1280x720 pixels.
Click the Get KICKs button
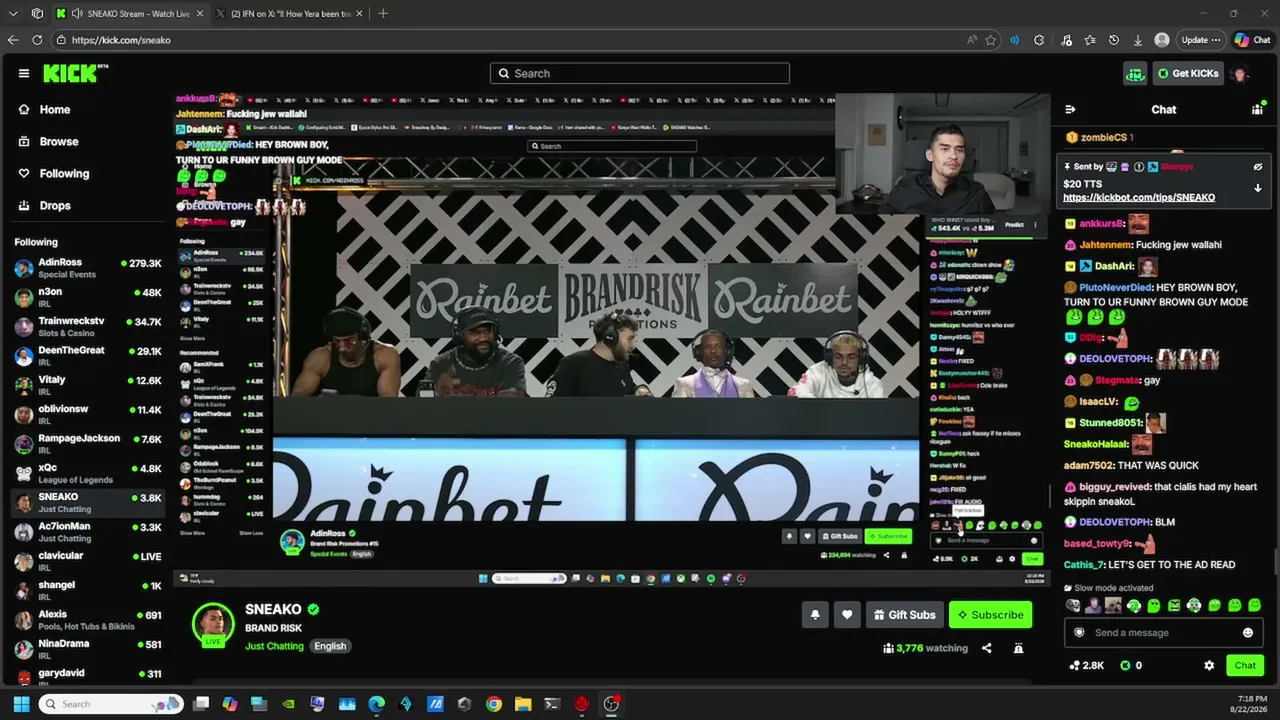[1188, 73]
